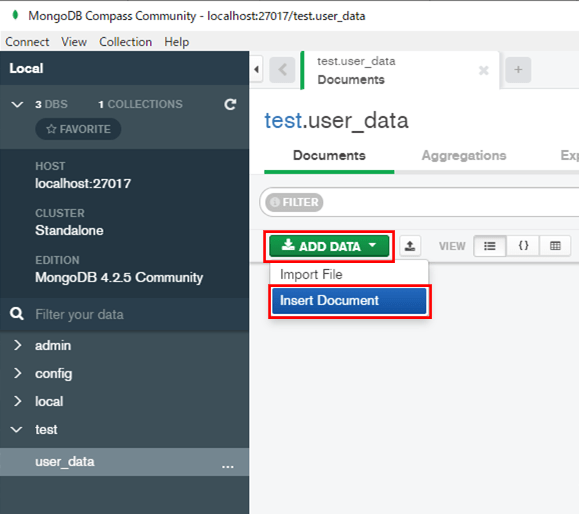Select the config database name
This screenshot has width=579, height=514.
point(54,374)
